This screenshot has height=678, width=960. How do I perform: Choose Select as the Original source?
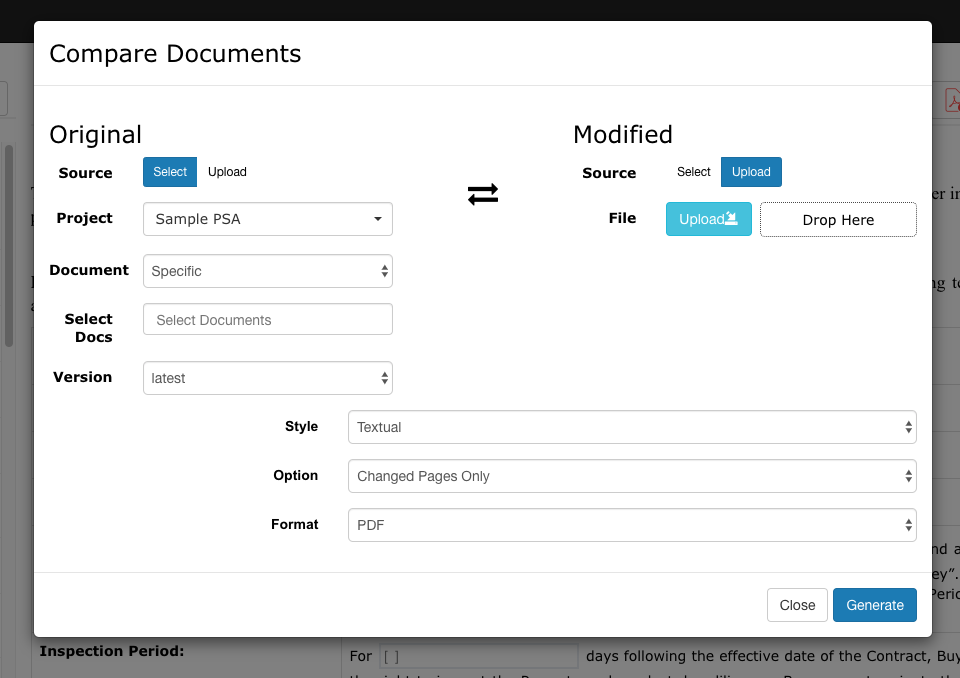[170, 172]
